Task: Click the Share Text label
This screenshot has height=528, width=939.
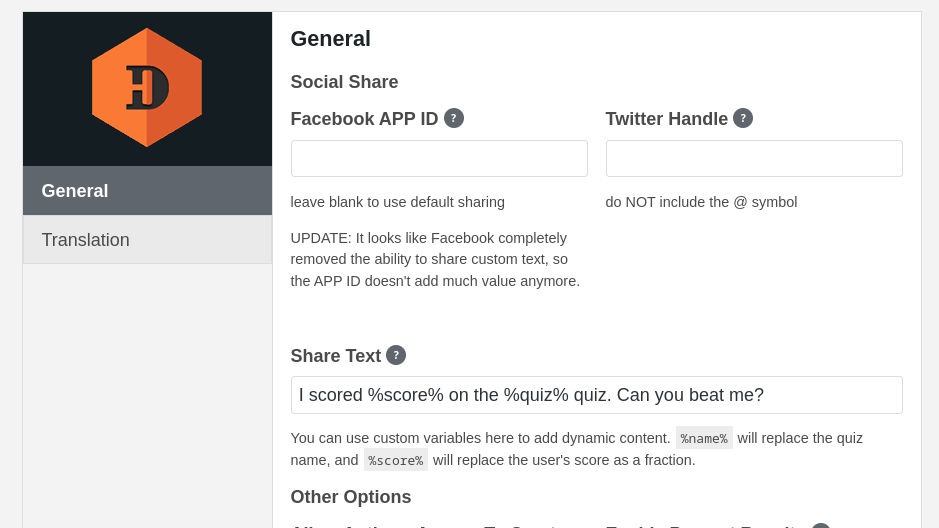Action: click(x=335, y=356)
